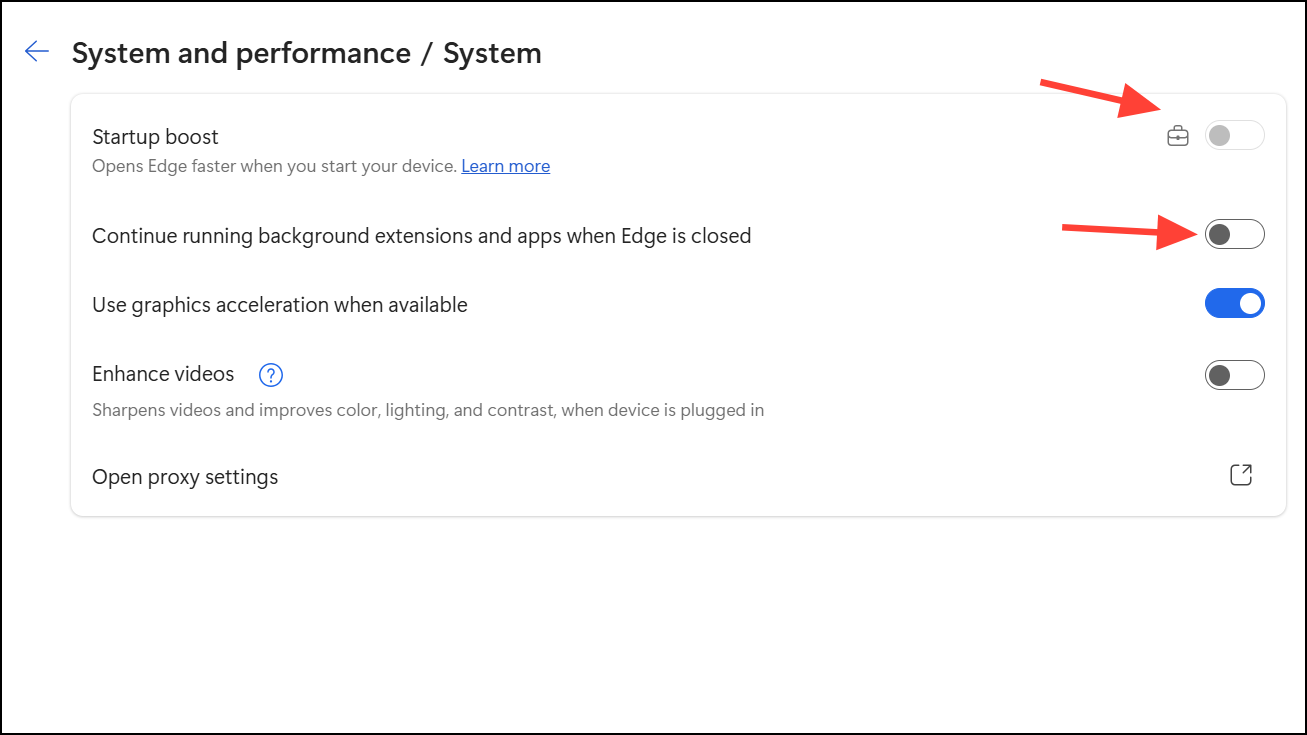Click the external link icon for proxy settings

tap(1240, 475)
